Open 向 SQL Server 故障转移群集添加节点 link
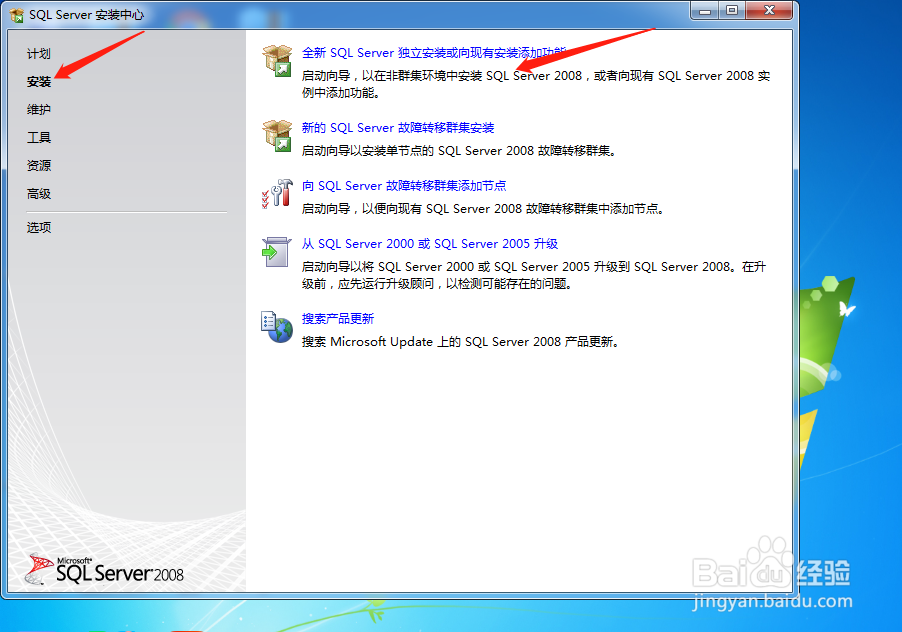 404,186
